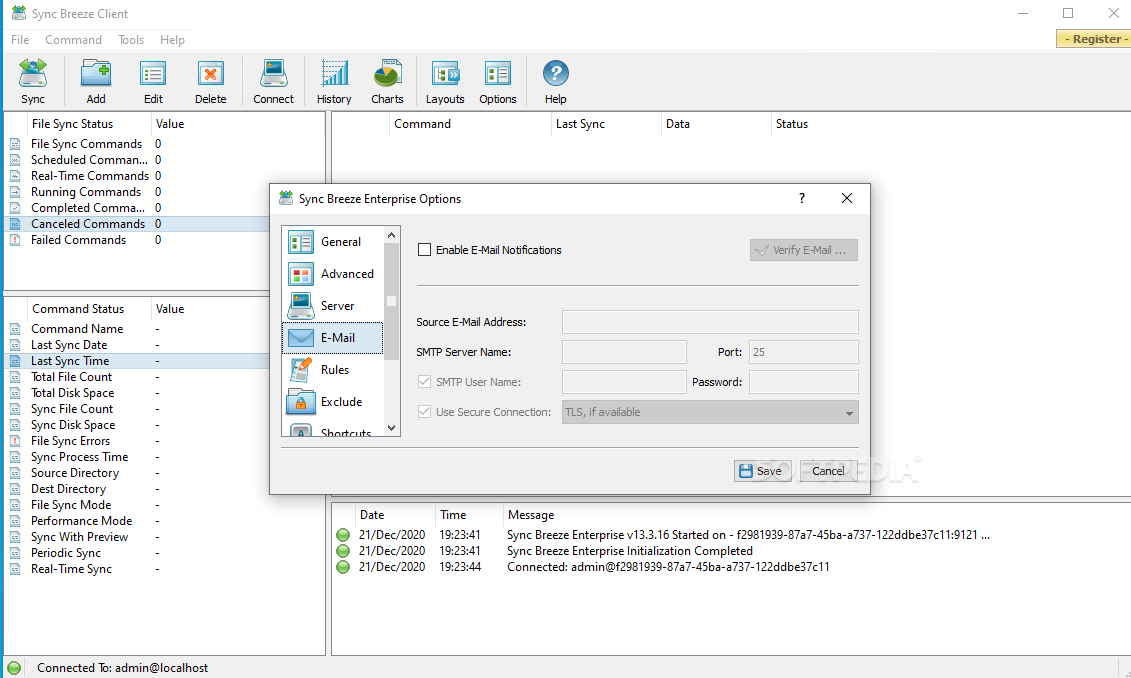Toggle the Use Secure Connection checkbox
This screenshot has width=1131, height=678.
(425, 412)
